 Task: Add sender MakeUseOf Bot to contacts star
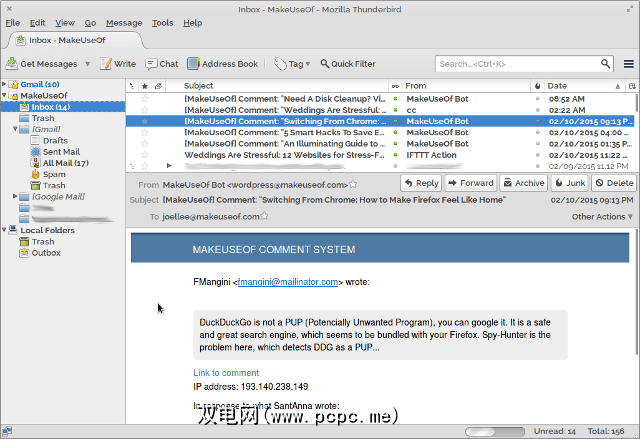(353, 184)
